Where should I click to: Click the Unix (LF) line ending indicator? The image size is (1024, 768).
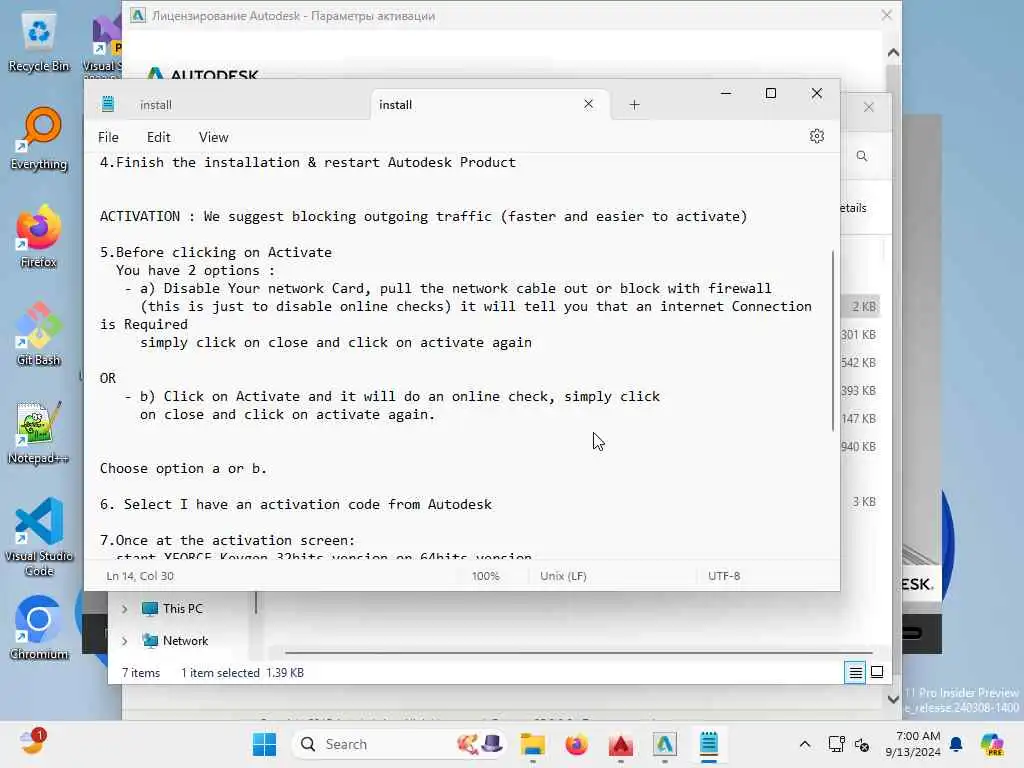(x=563, y=576)
